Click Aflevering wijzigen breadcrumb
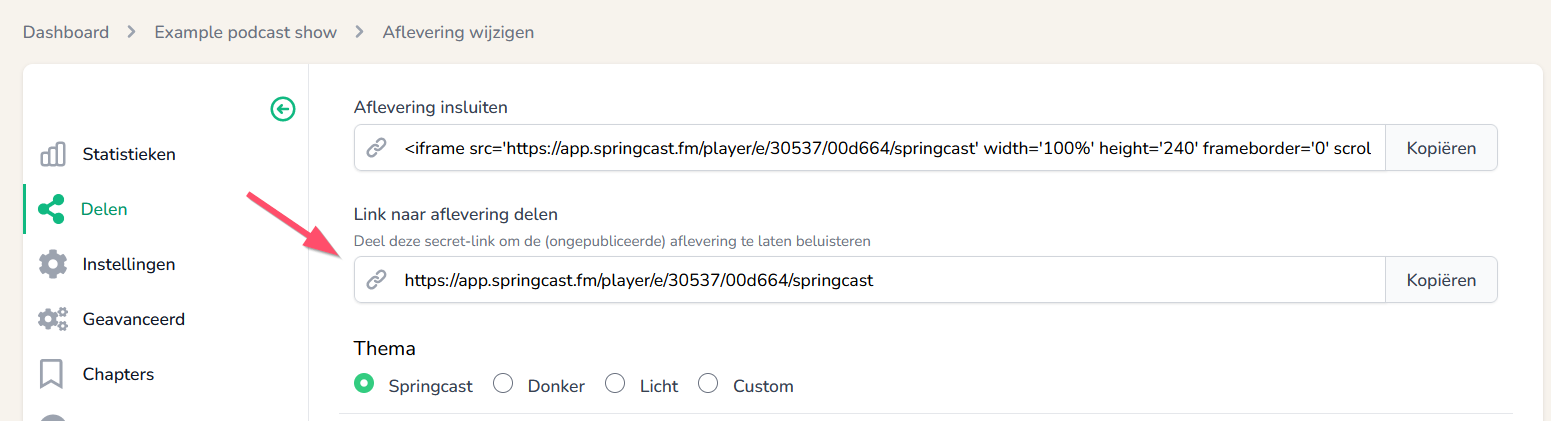 click(458, 32)
